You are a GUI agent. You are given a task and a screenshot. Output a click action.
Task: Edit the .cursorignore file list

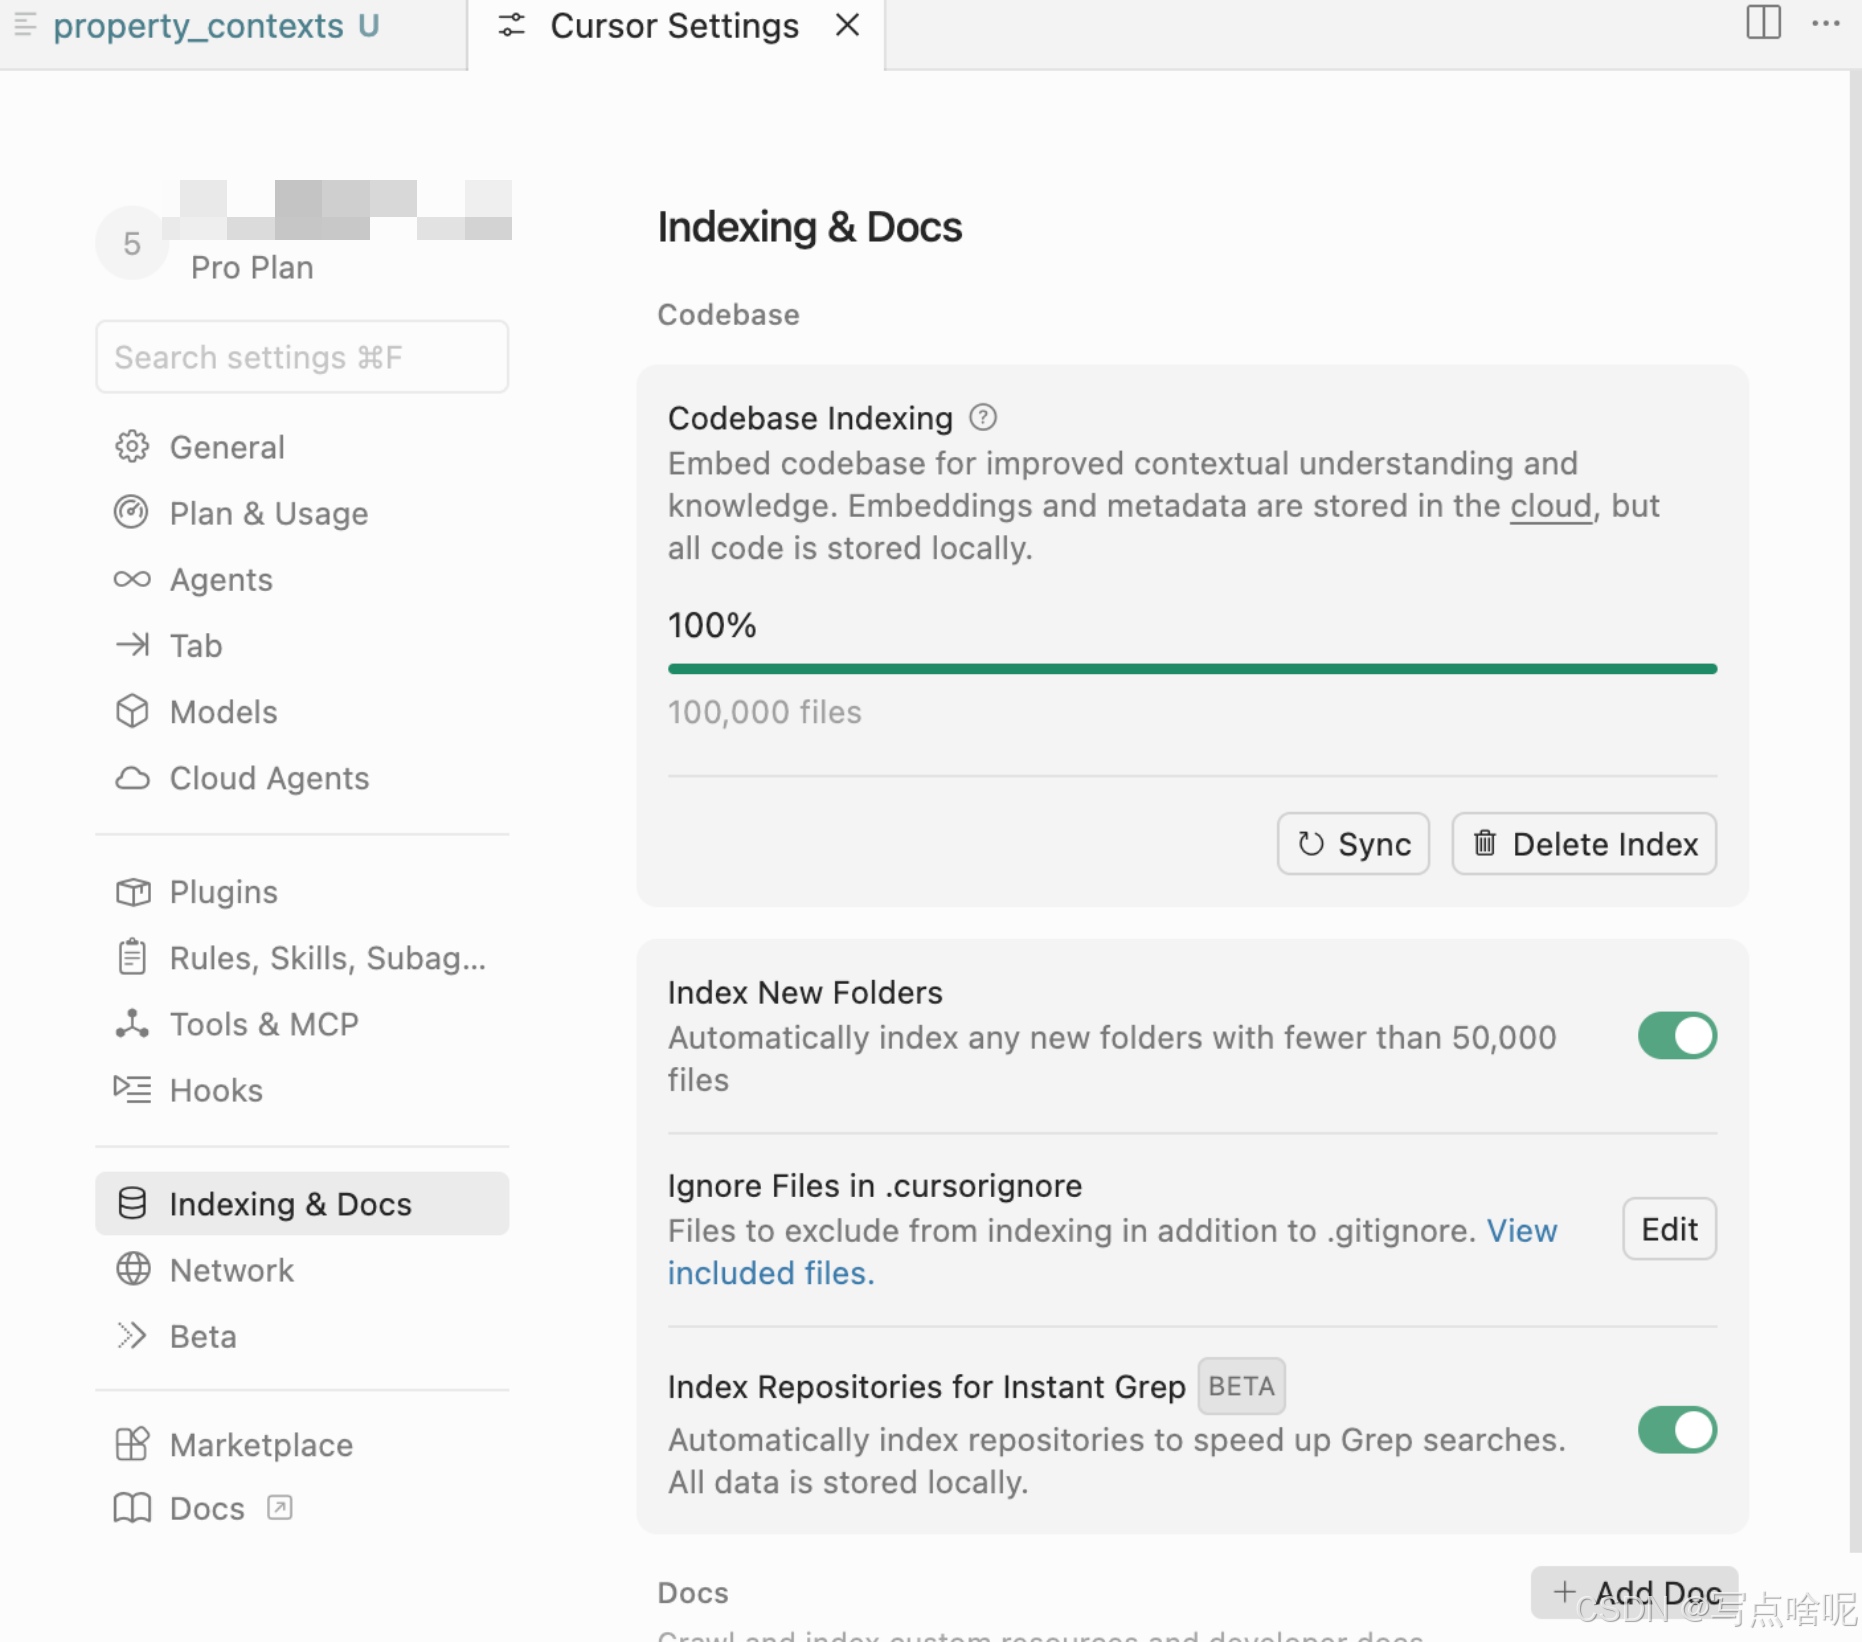[1669, 1229]
